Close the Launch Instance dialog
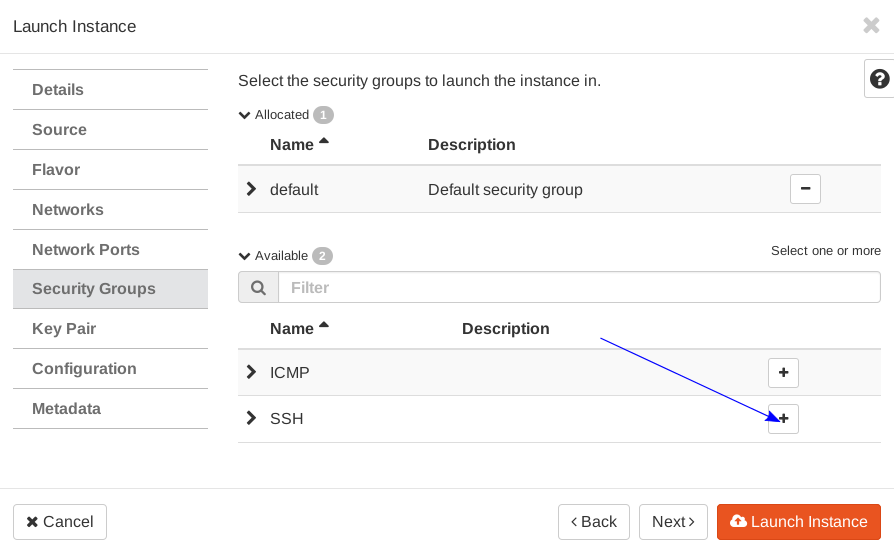 [871, 26]
